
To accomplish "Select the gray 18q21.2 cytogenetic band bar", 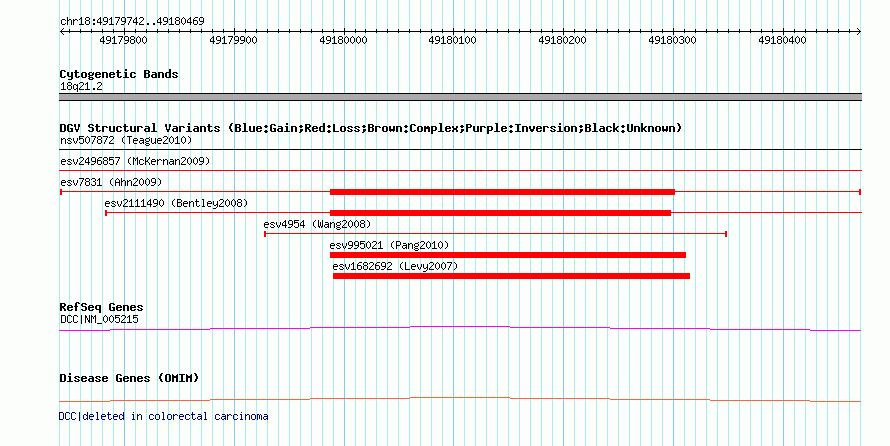I will point(460,97).
